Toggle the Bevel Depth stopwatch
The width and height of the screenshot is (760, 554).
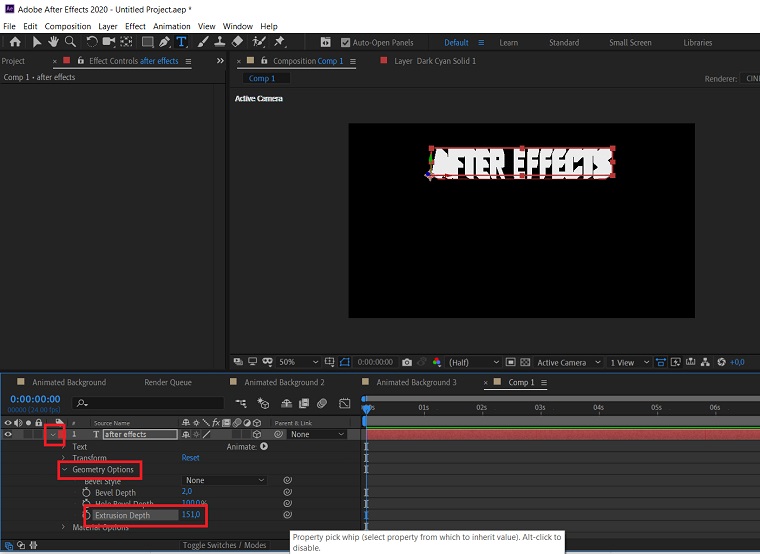pos(86,492)
